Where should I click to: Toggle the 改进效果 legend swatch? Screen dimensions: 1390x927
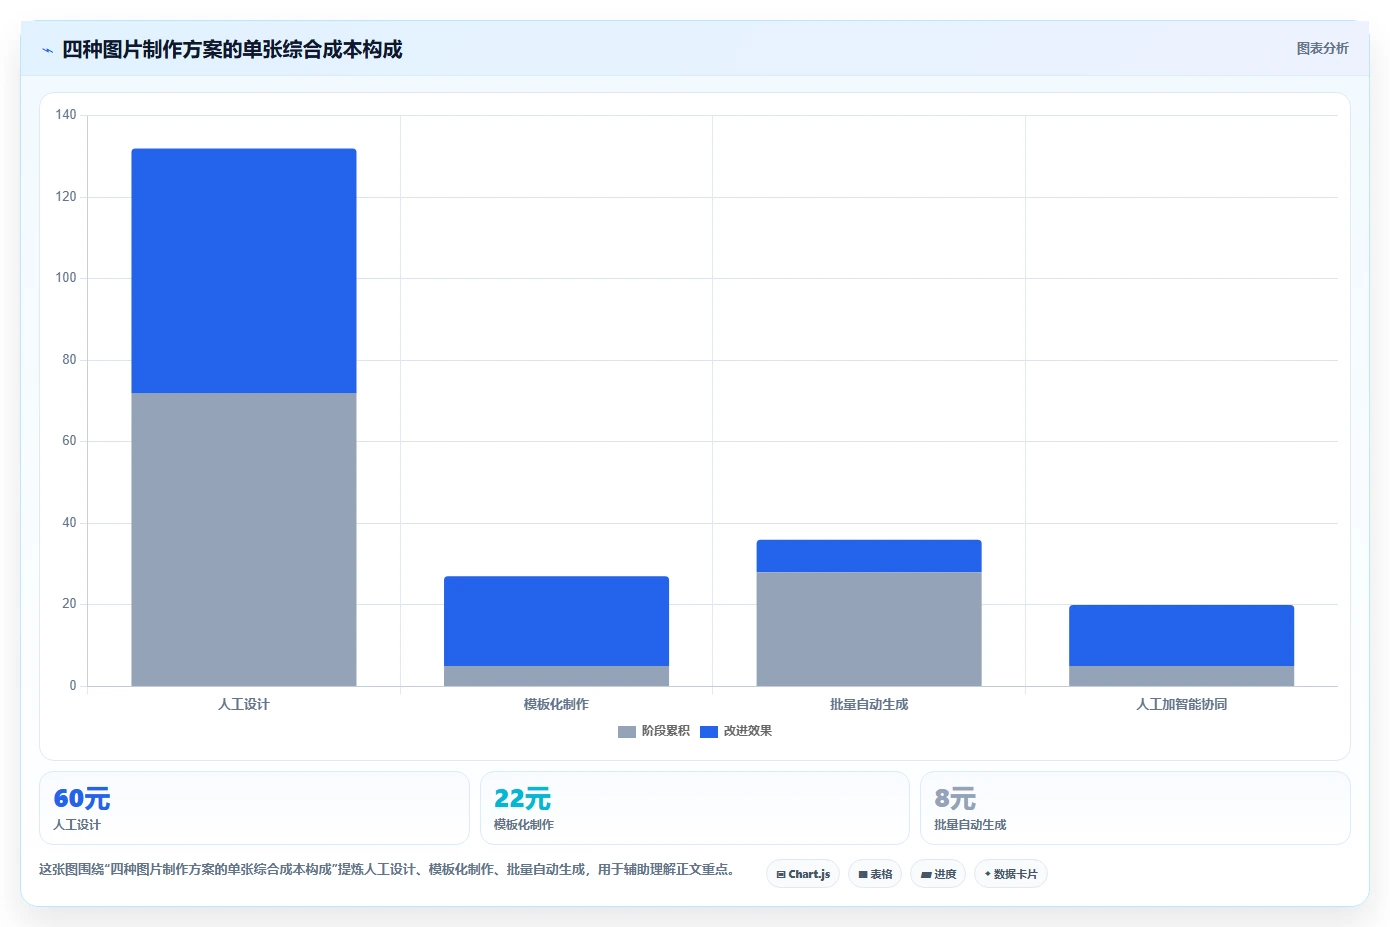point(709,732)
